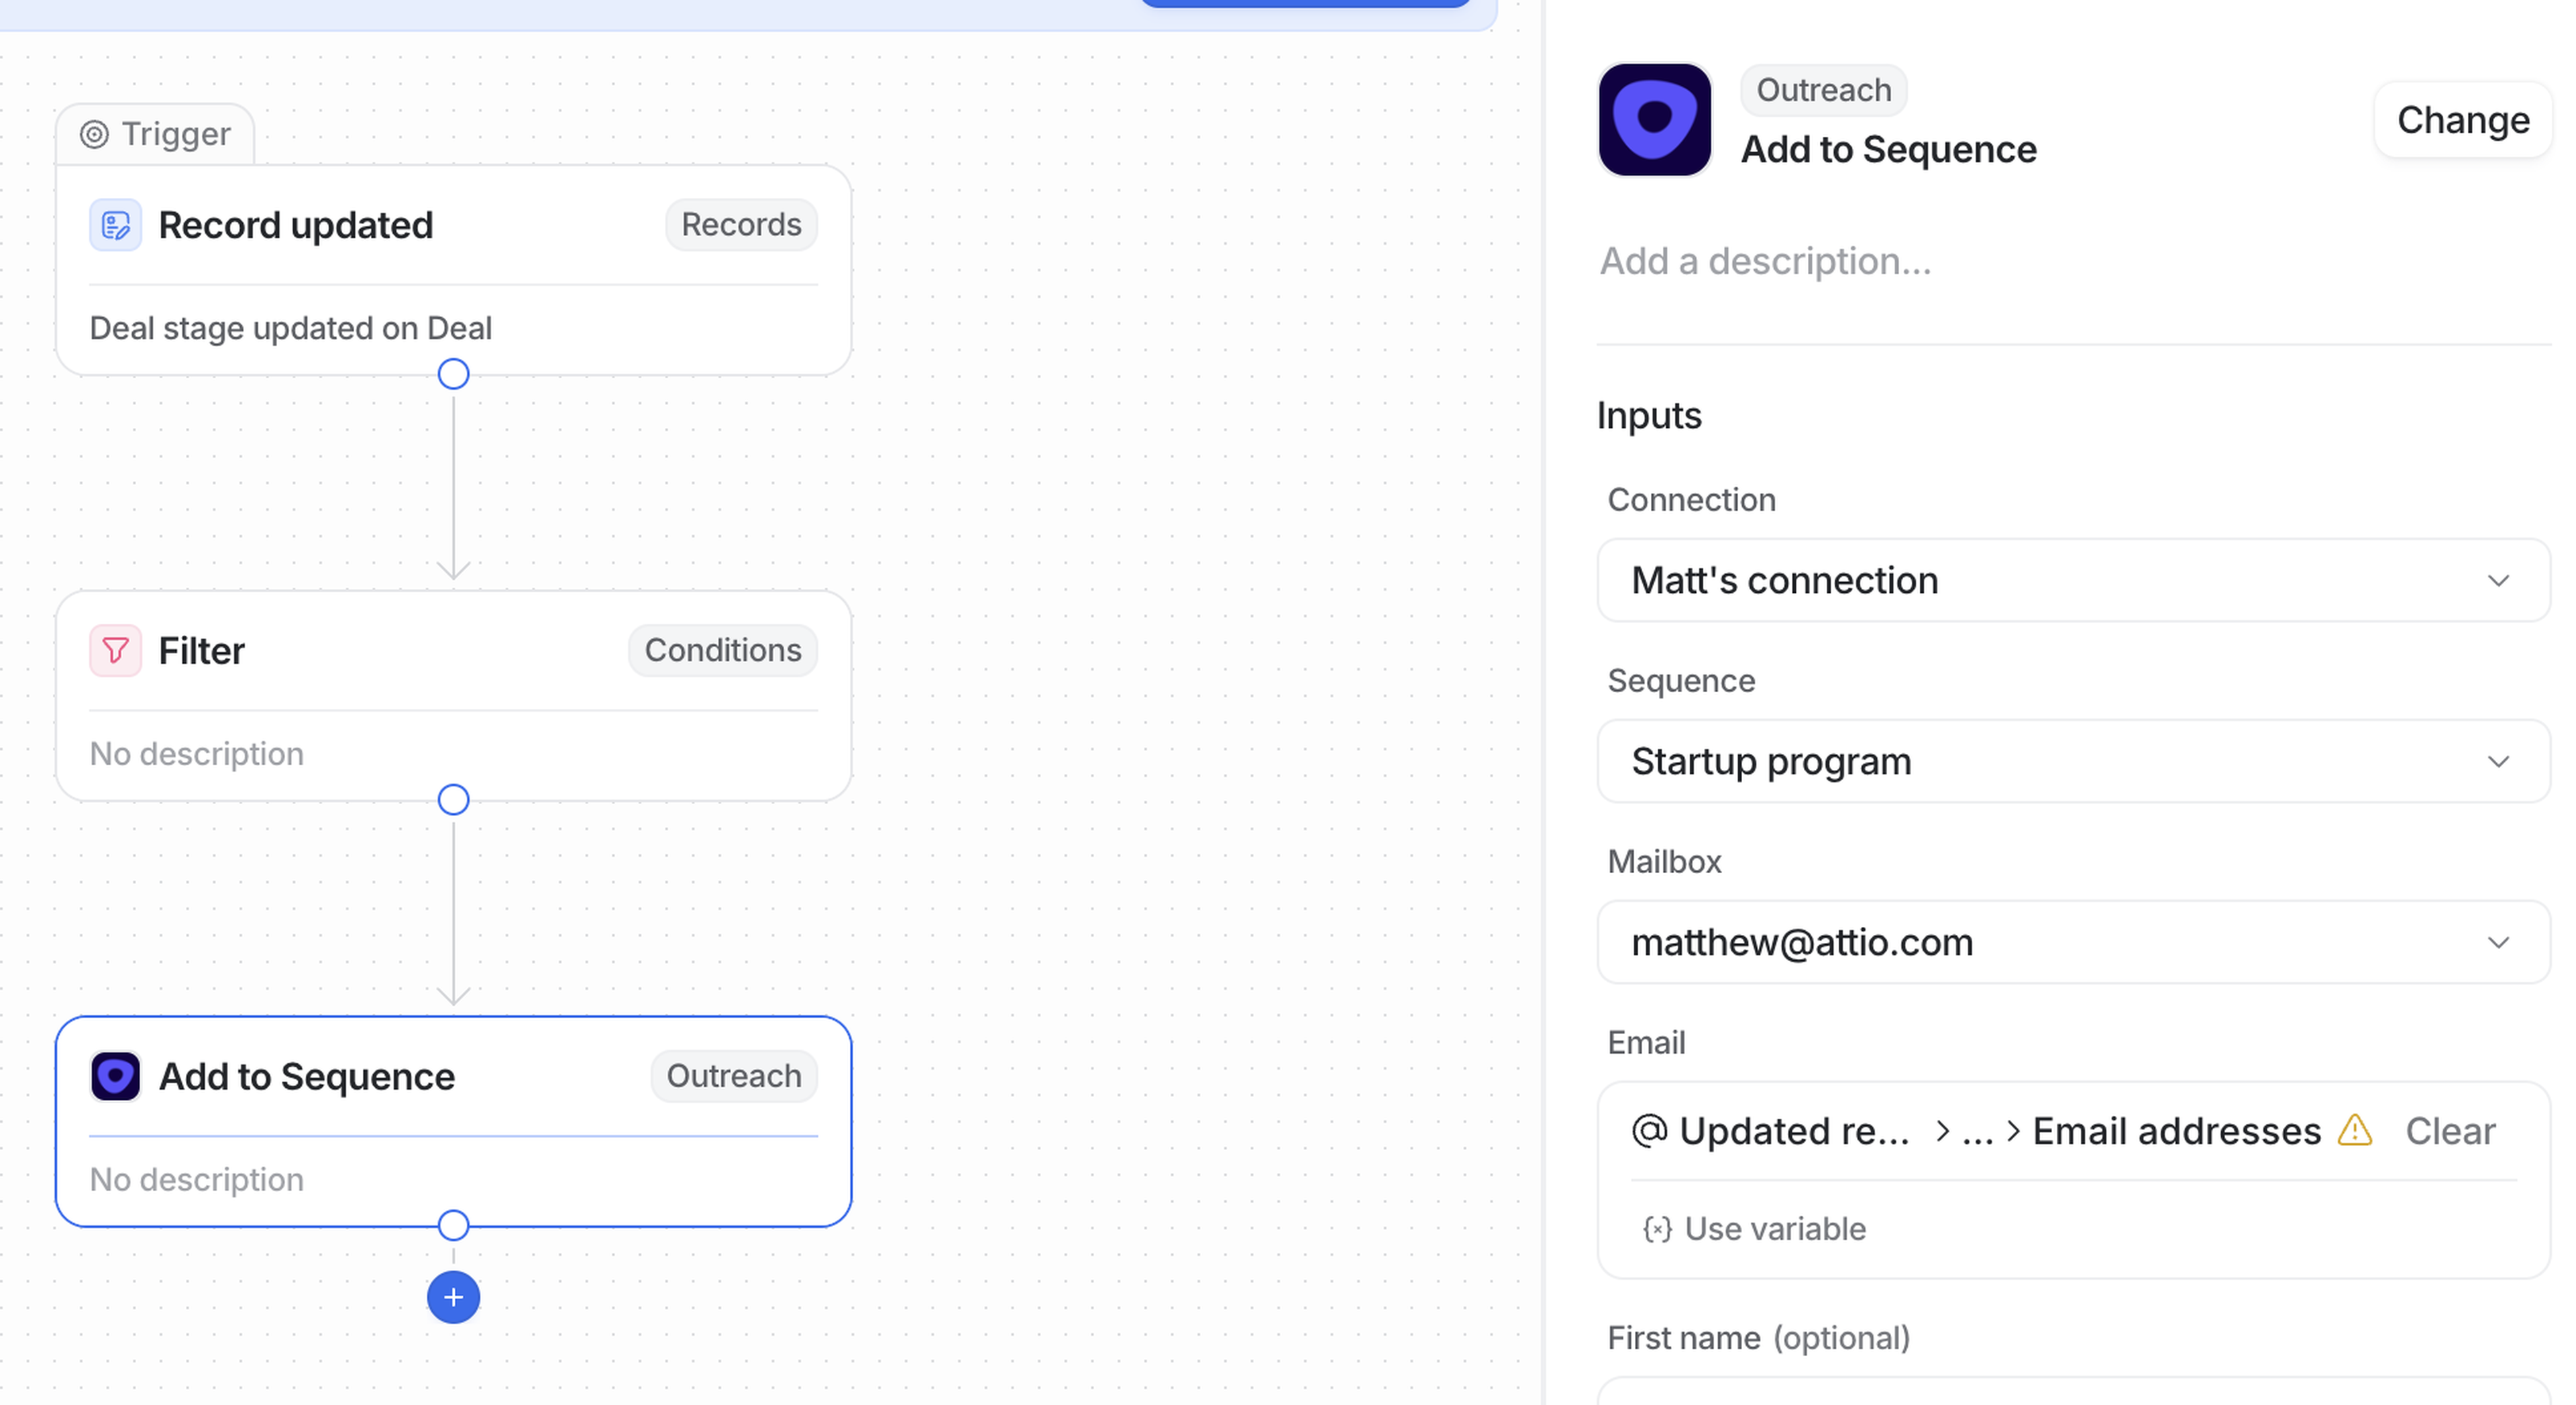This screenshot has height=1405, width=2576.
Task: Click the blue plus add-step button
Action: click(x=453, y=1297)
